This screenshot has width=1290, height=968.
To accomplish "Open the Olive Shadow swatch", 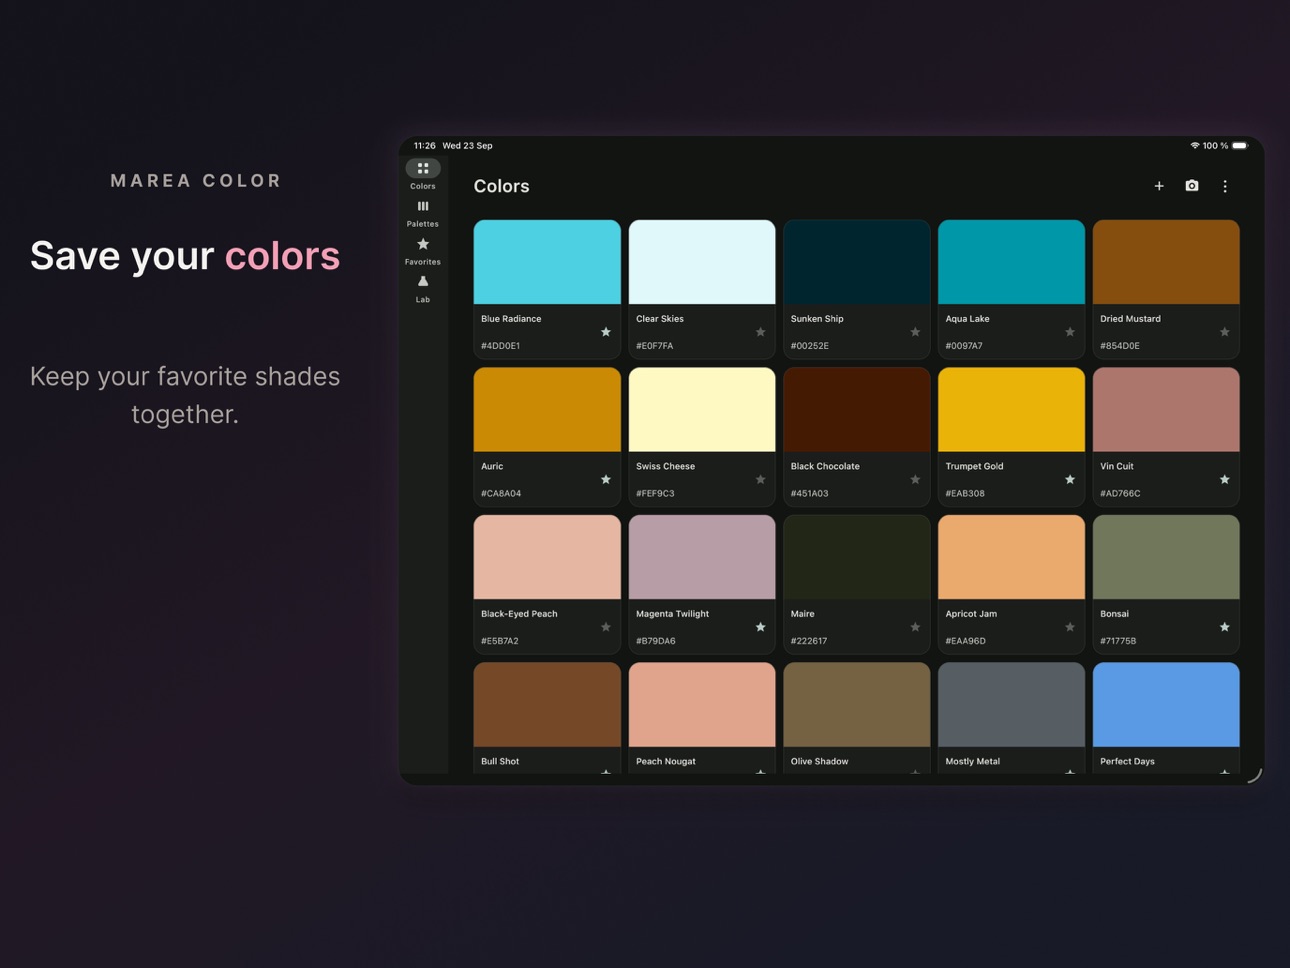I will [857, 704].
